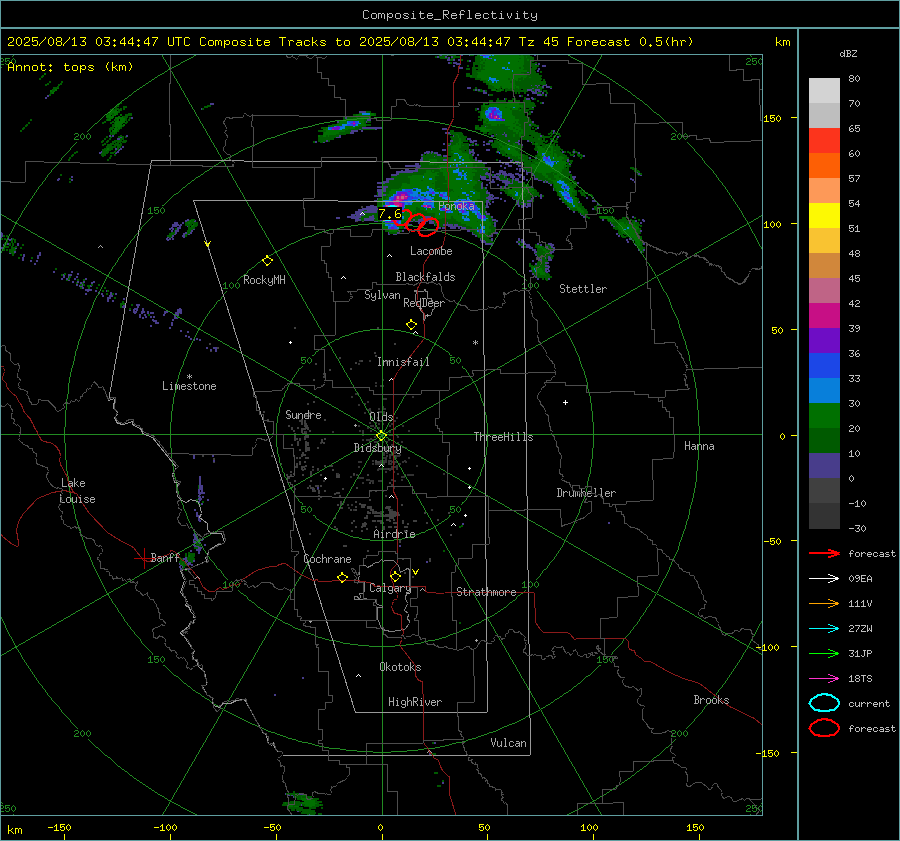Click the Didsbury label
Screen dimensions: 900x841
coord(377,448)
